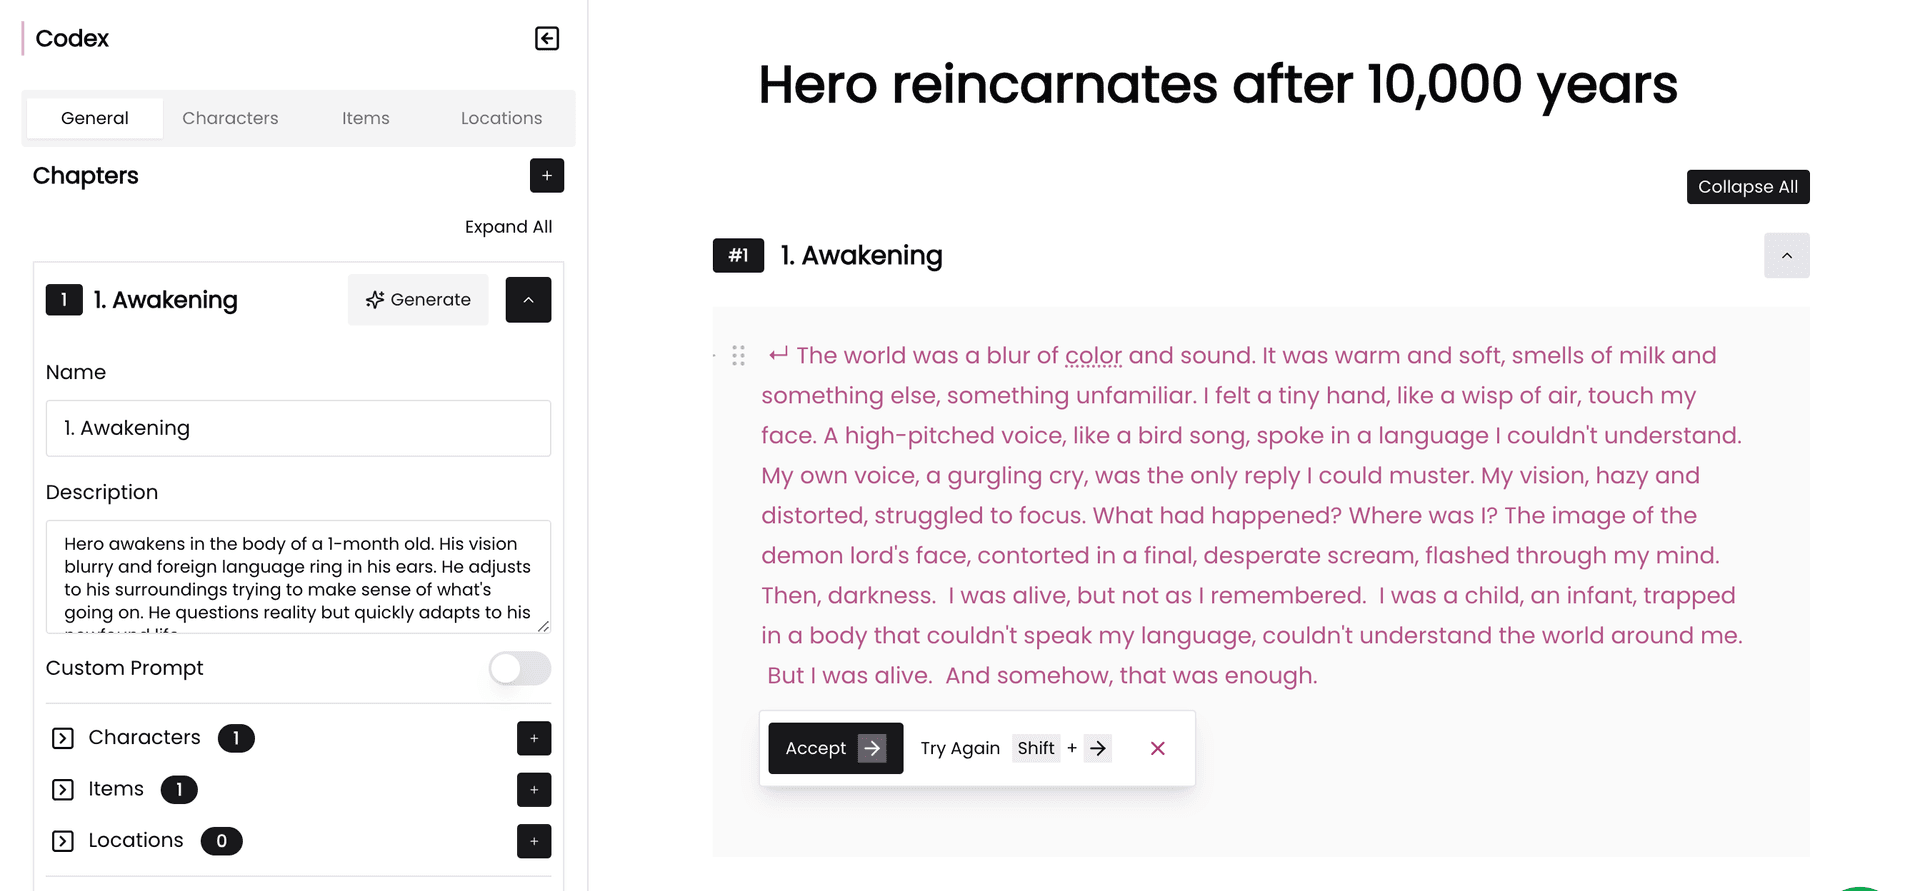The image size is (1920, 891).
Task: Collapse the #1 Awakening editor section
Action: coord(1786,256)
